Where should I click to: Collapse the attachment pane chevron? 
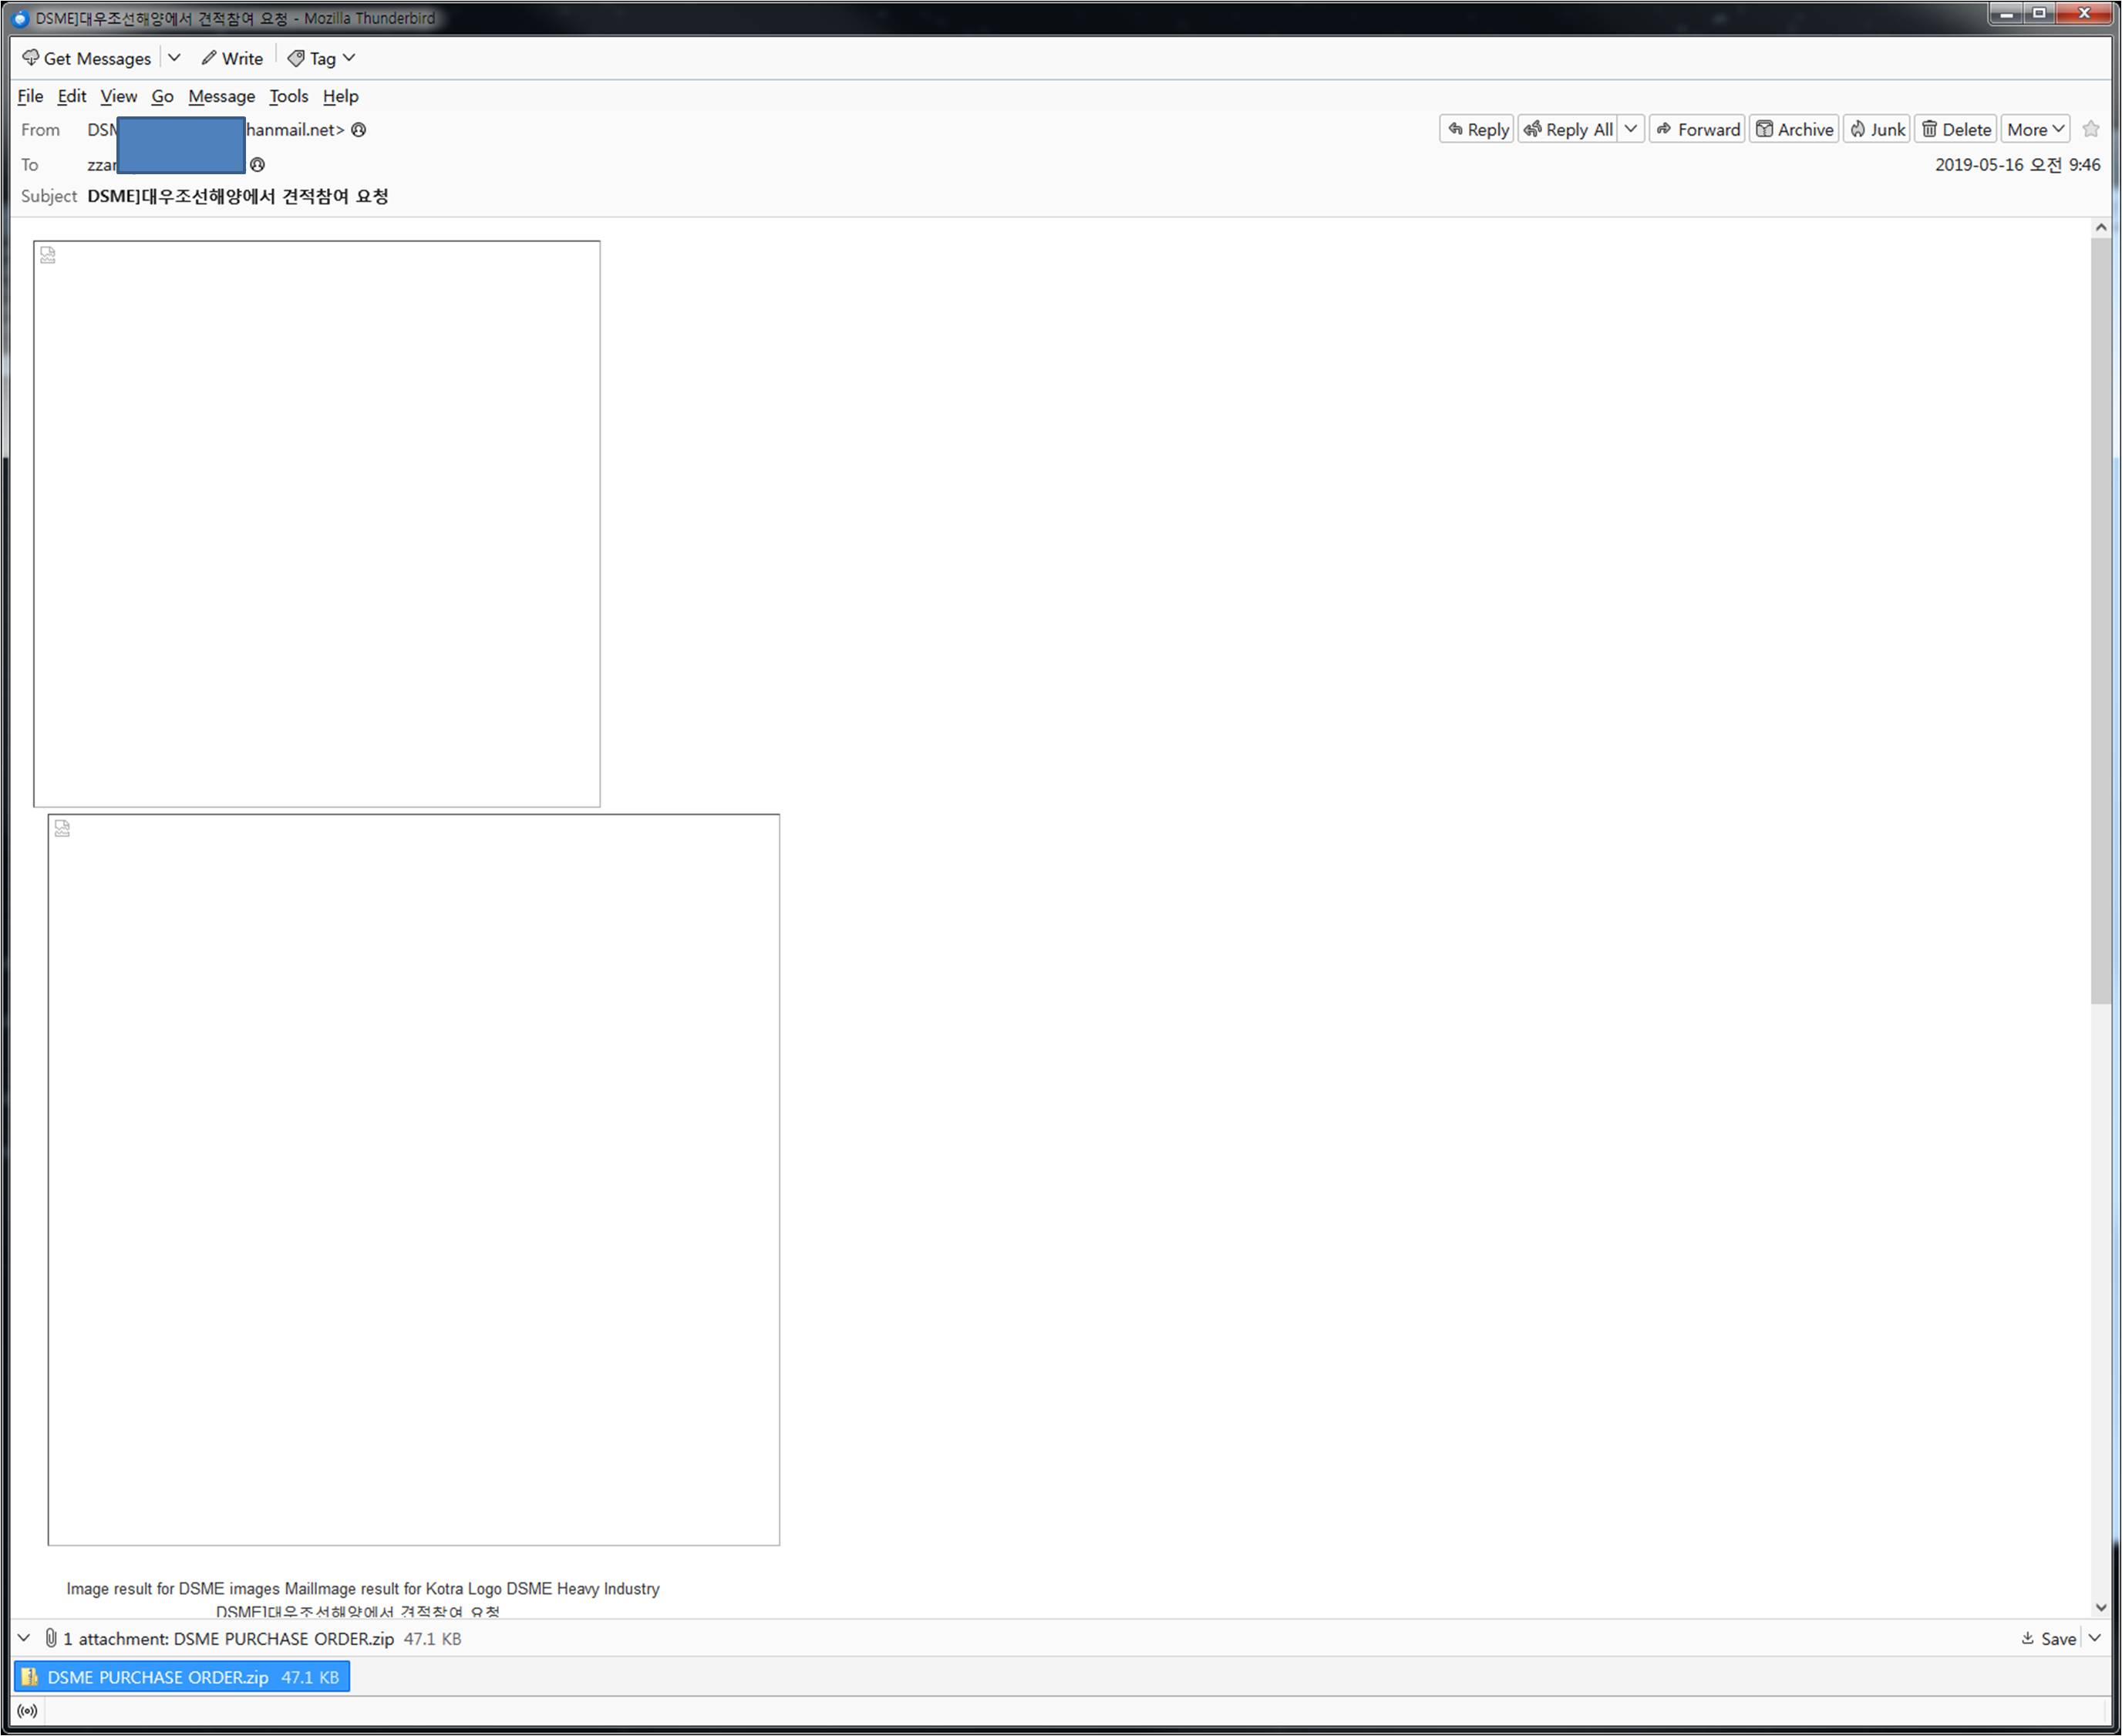point(24,1638)
